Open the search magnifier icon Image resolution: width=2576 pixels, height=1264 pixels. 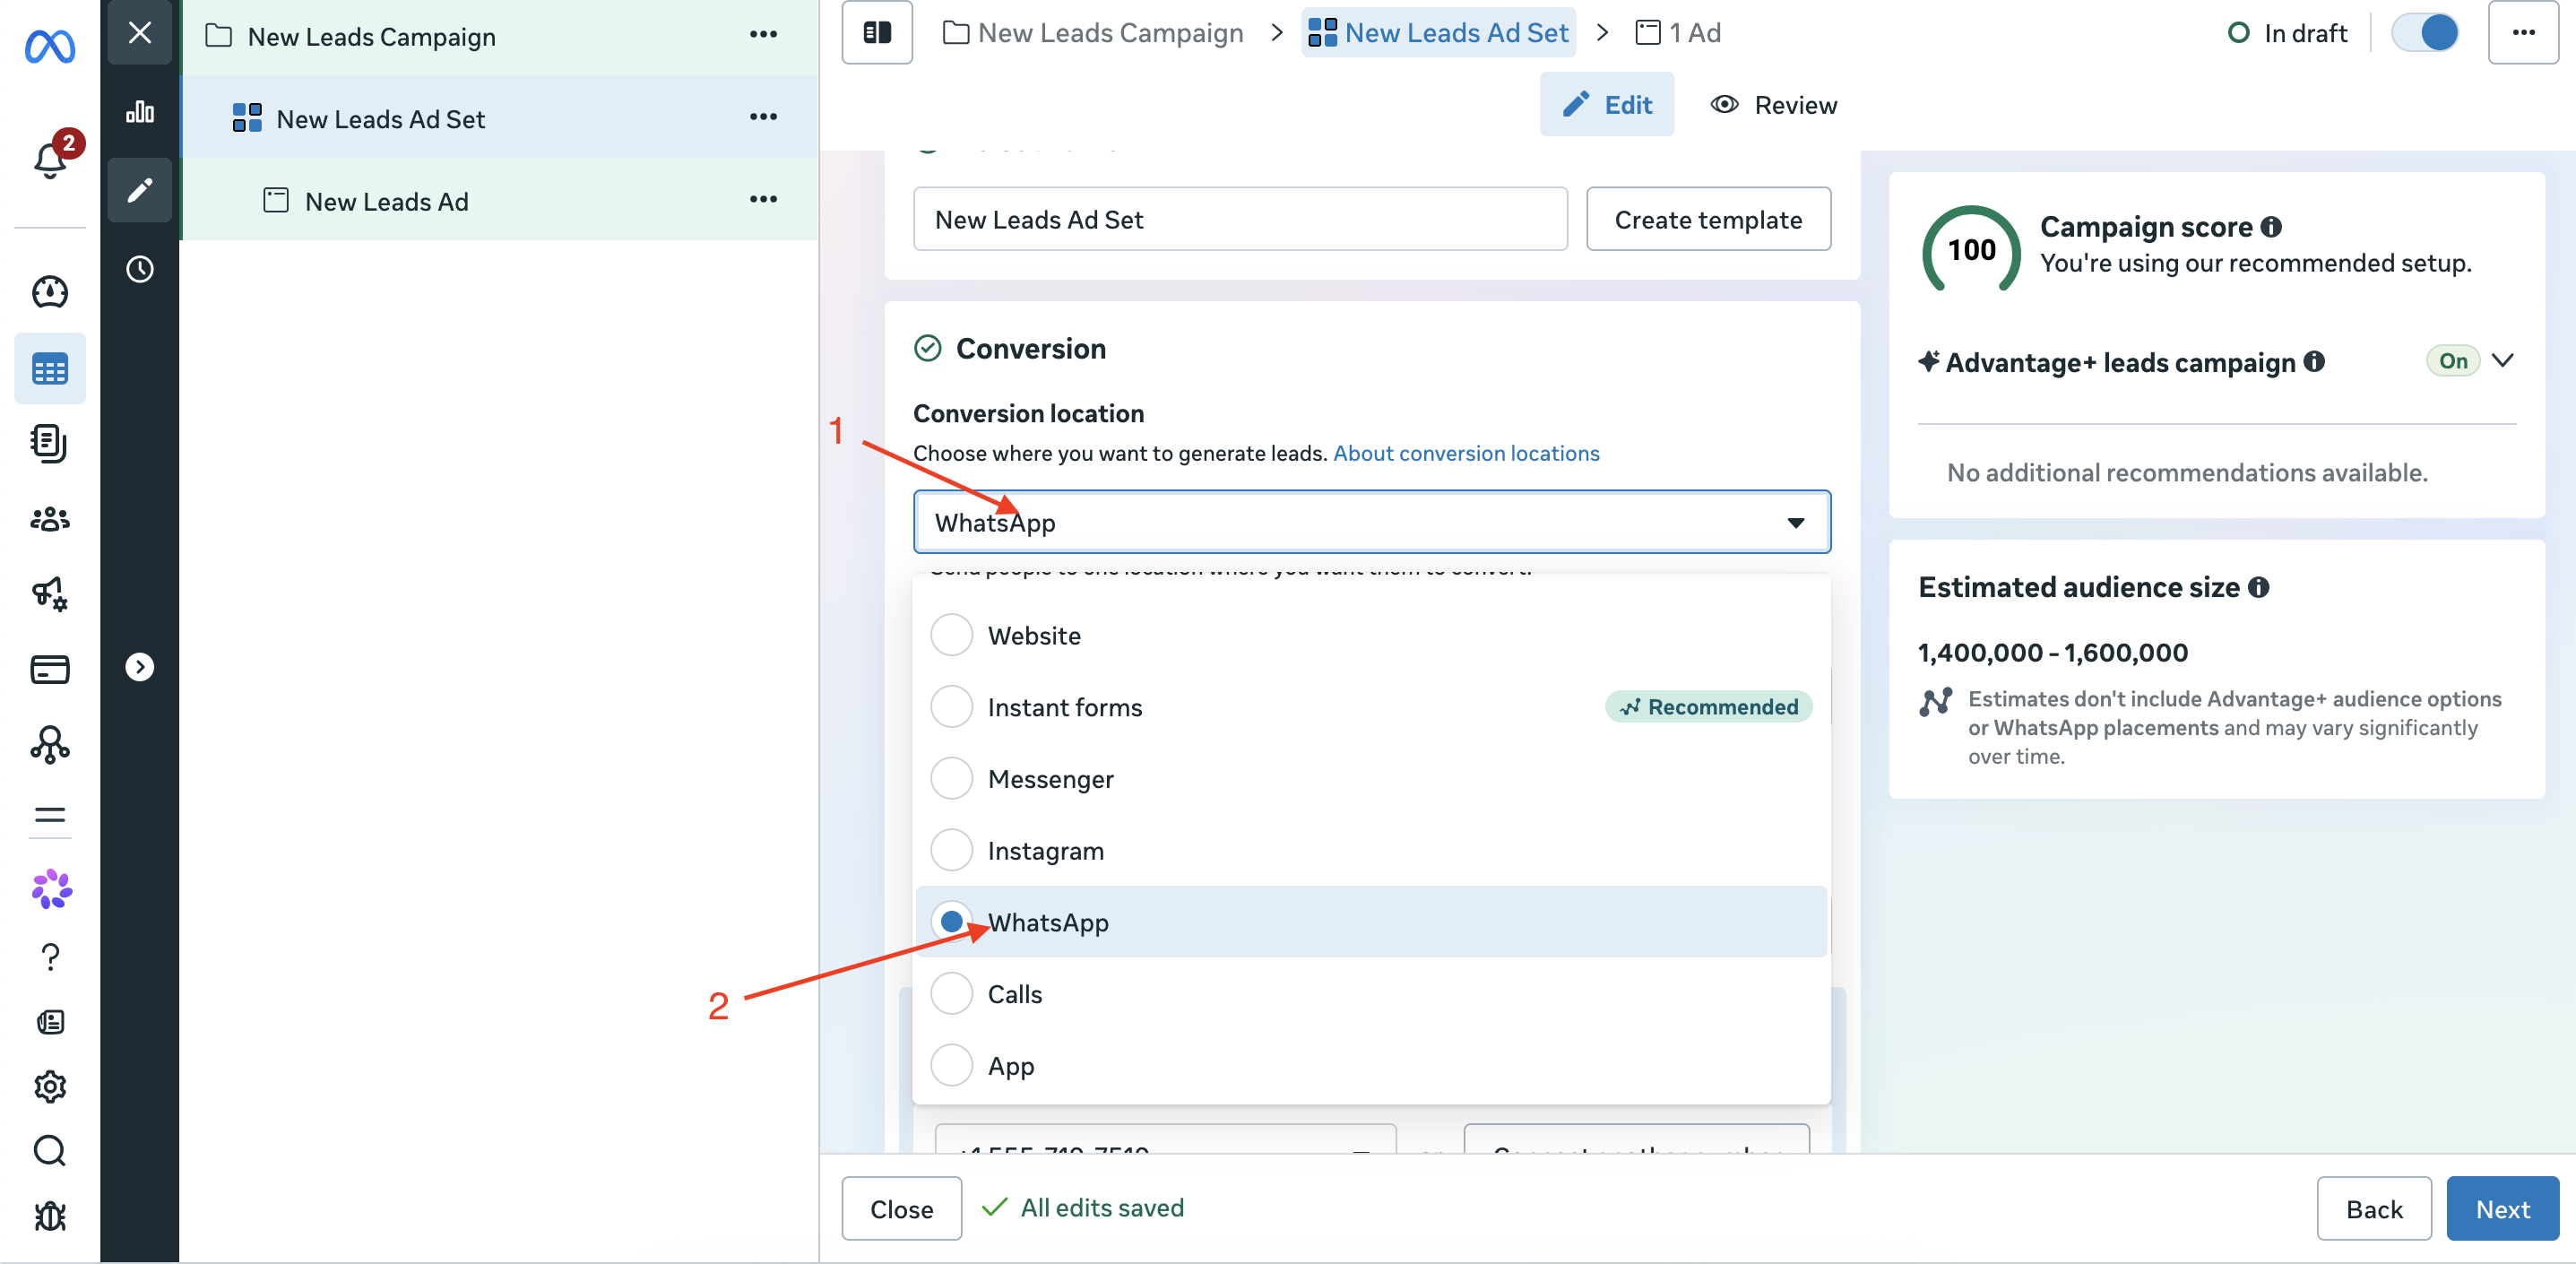(x=50, y=1151)
